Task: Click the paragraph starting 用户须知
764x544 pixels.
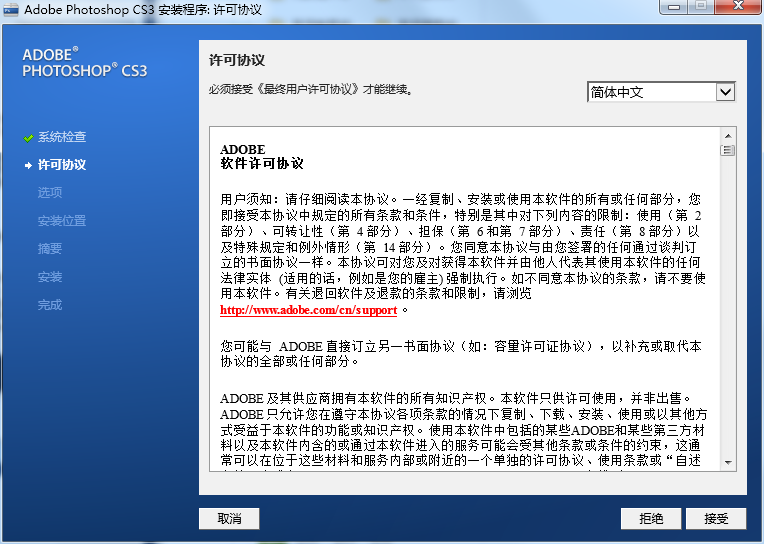Action: (463, 254)
